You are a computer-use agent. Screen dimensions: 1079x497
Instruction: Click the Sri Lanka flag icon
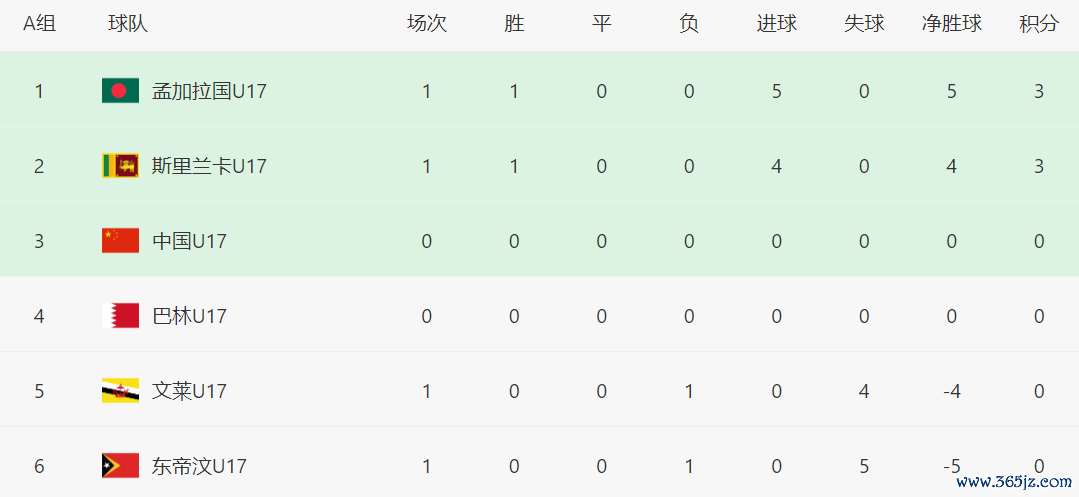pos(120,166)
